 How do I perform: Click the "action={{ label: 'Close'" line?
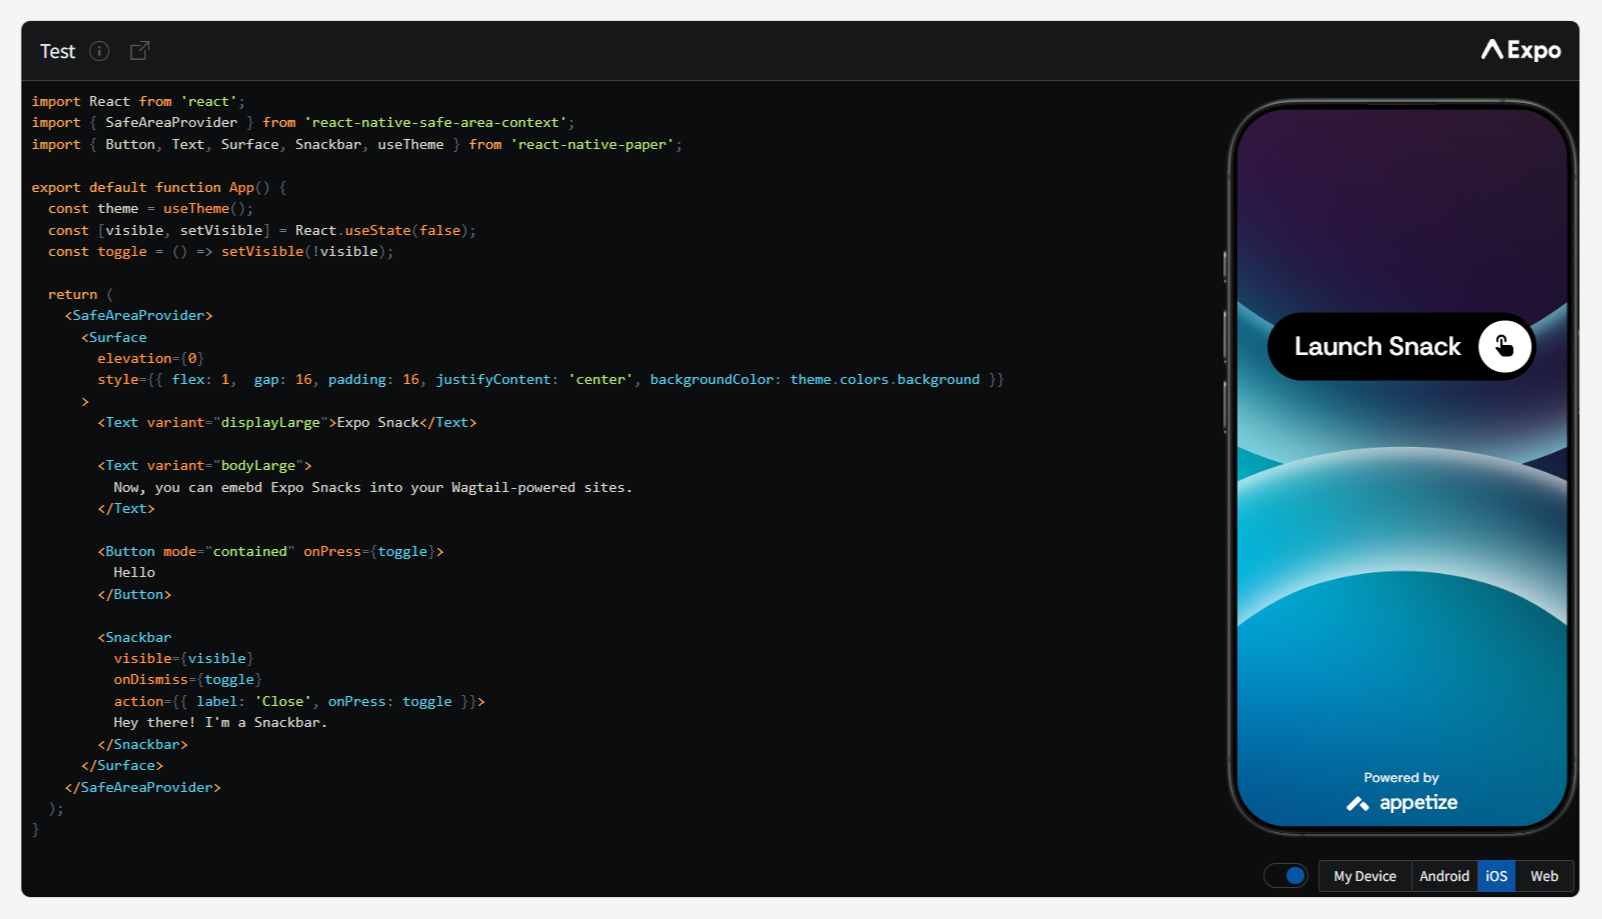click(x=299, y=702)
